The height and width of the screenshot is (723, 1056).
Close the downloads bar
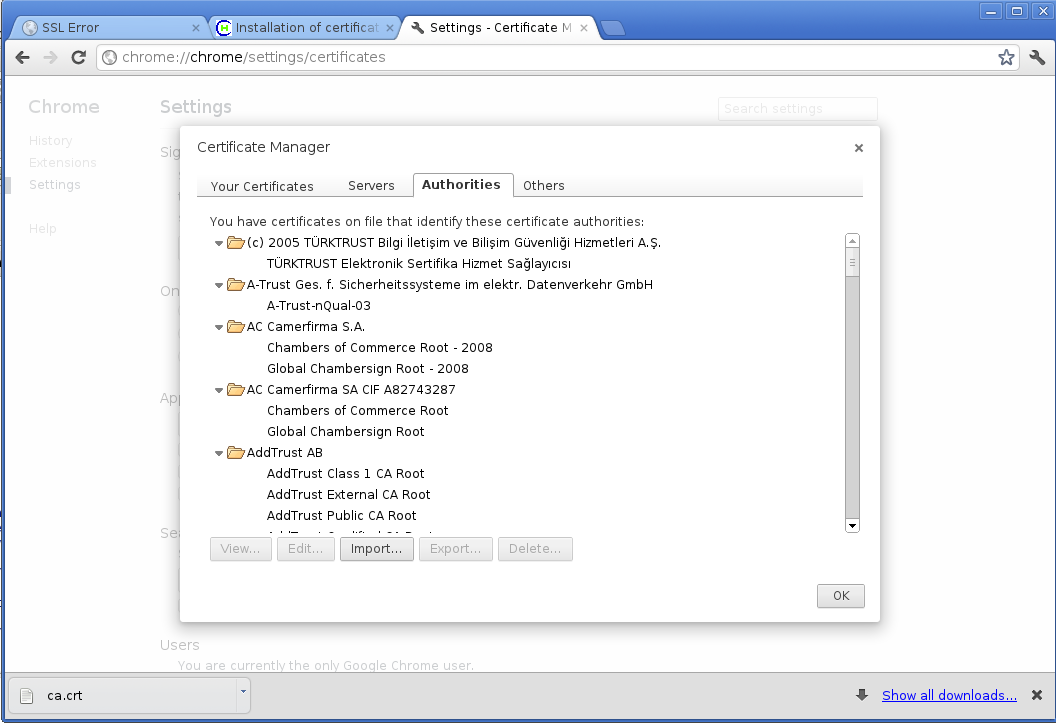click(x=1037, y=695)
